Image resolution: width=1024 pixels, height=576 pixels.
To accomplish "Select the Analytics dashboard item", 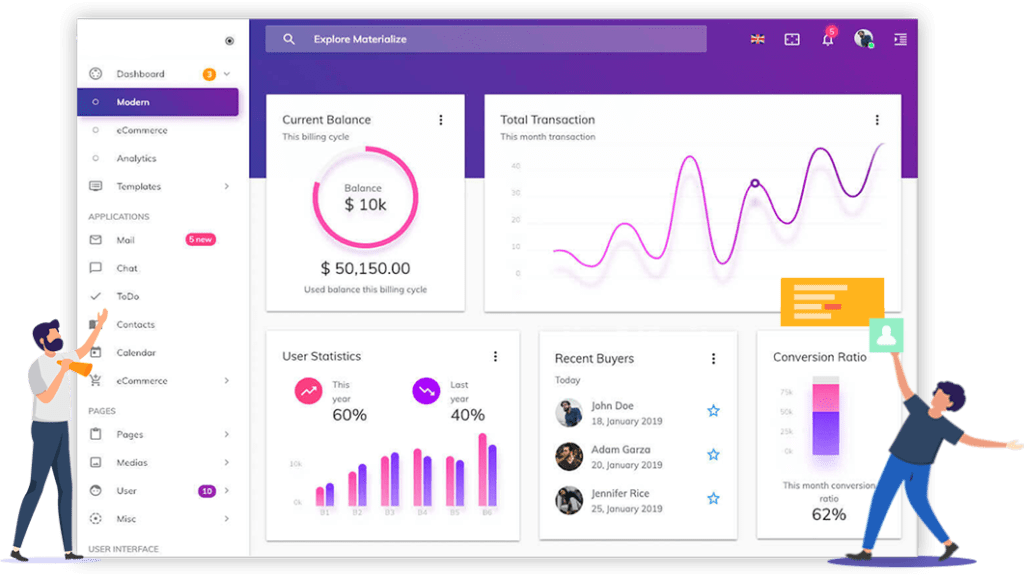I will click(x=136, y=159).
